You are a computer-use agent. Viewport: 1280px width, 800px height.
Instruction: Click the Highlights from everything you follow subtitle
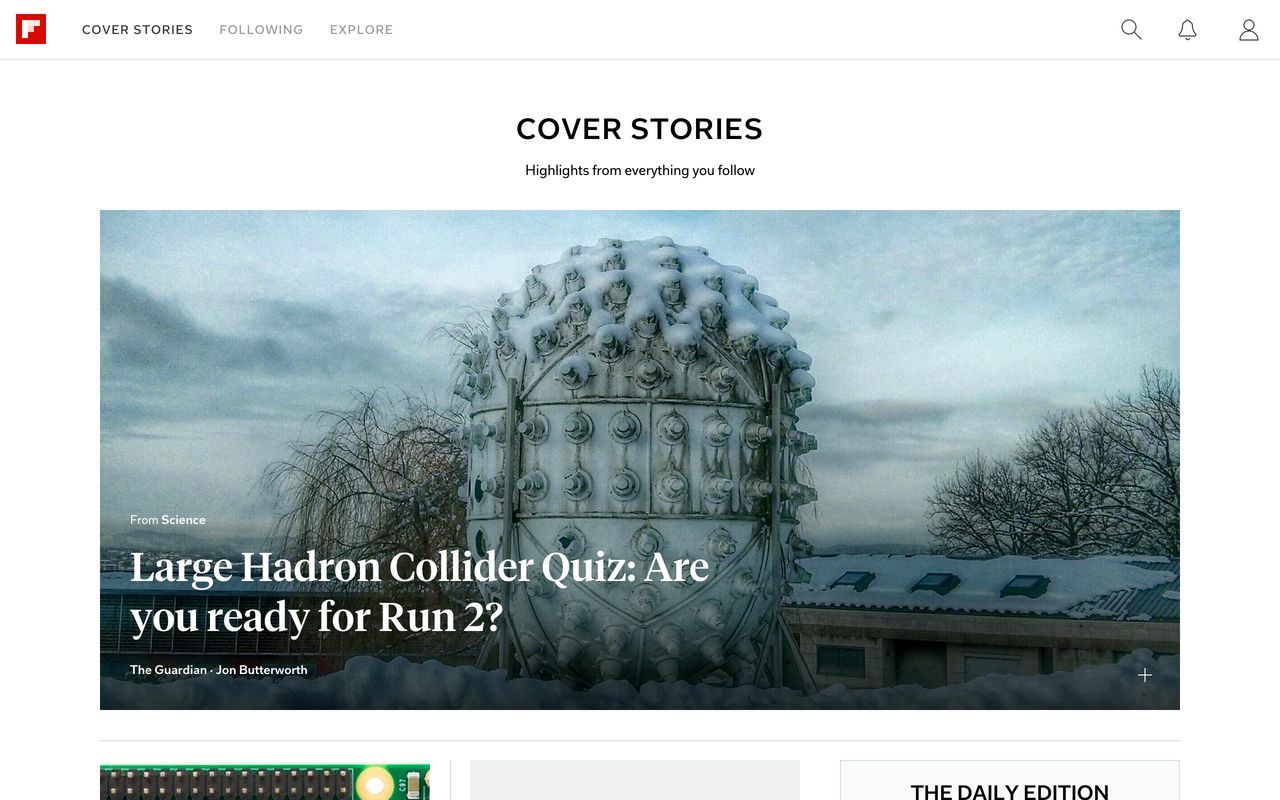click(x=640, y=171)
